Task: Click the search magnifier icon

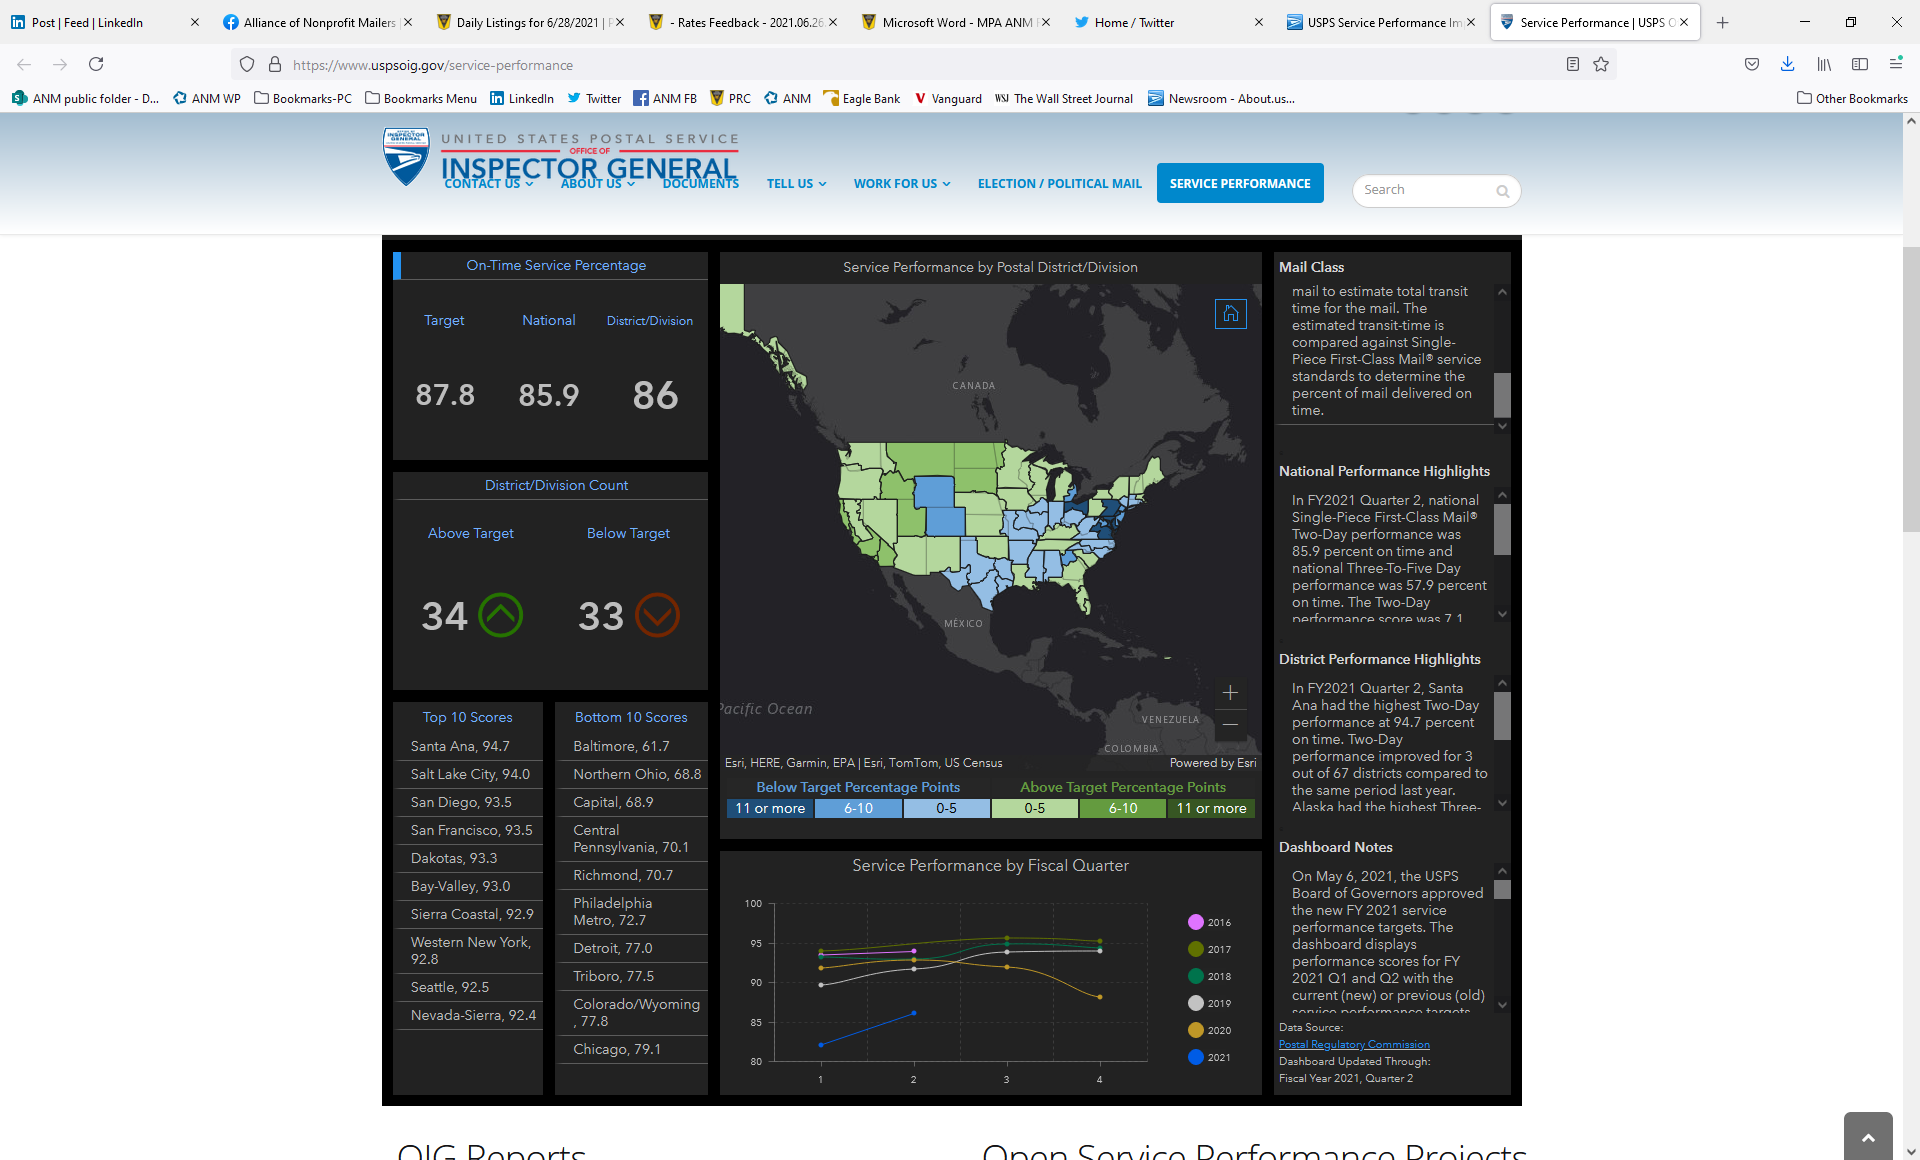Action: 1502,191
